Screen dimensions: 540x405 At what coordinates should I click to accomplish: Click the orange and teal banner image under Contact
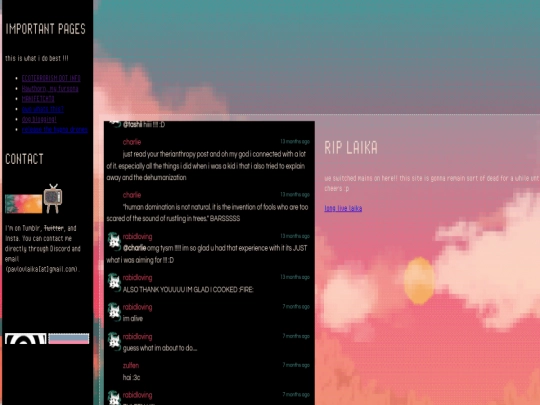(23, 204)
